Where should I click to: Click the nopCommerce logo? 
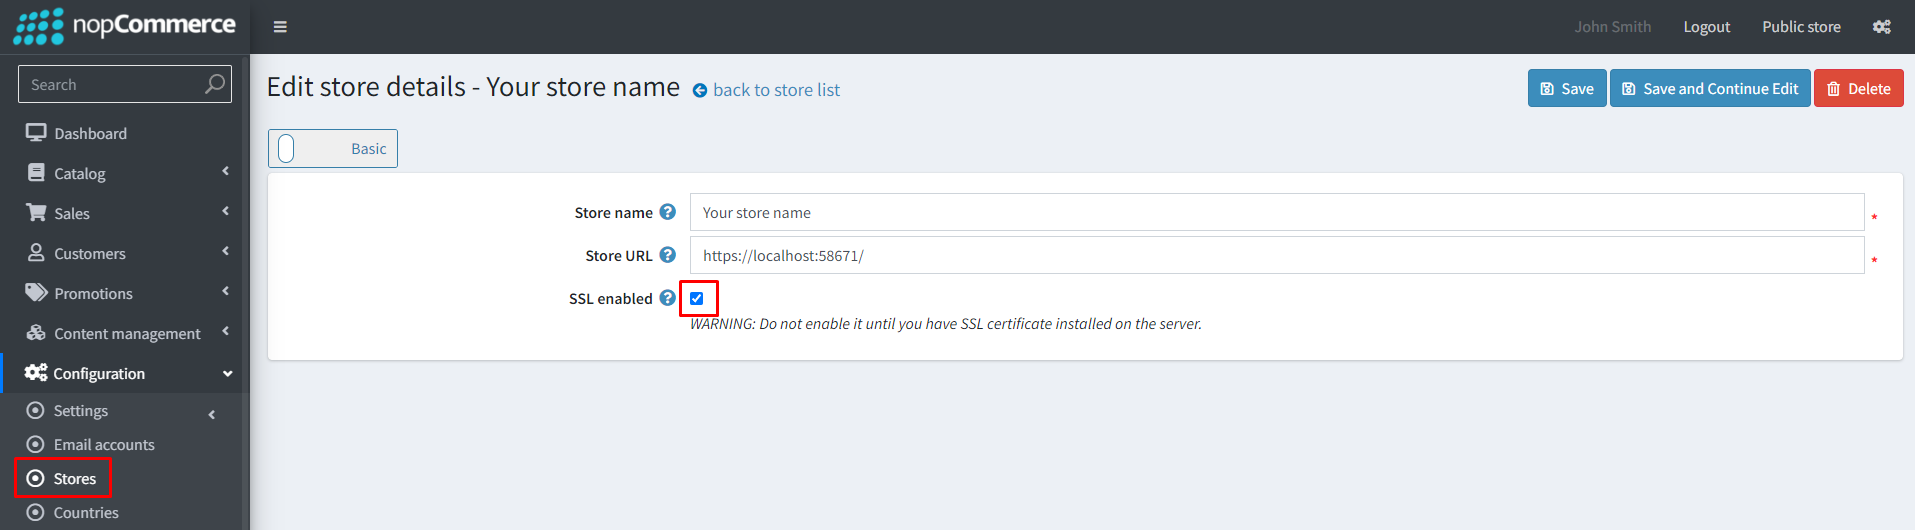pos(124,26)
